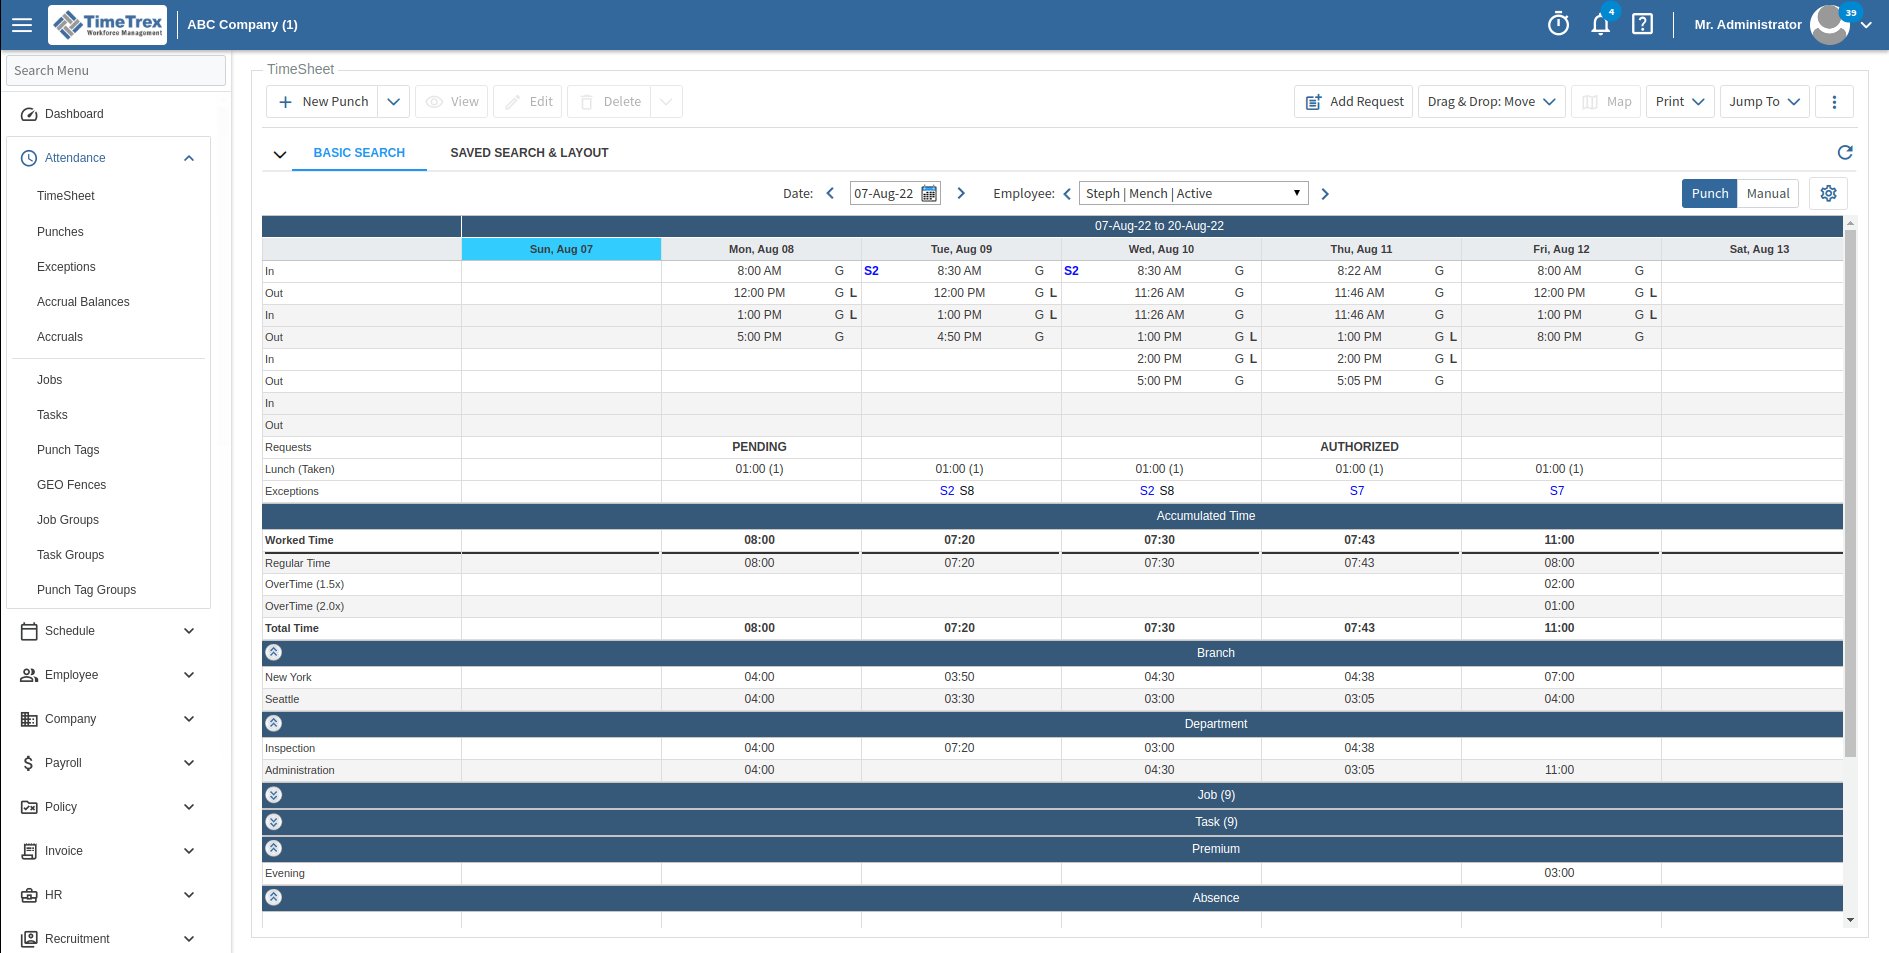The height and width of the screenshot is (953, 1889).
Task: Open Accrual Balances in the Attendance menu
Action: [x=83, y=301]
